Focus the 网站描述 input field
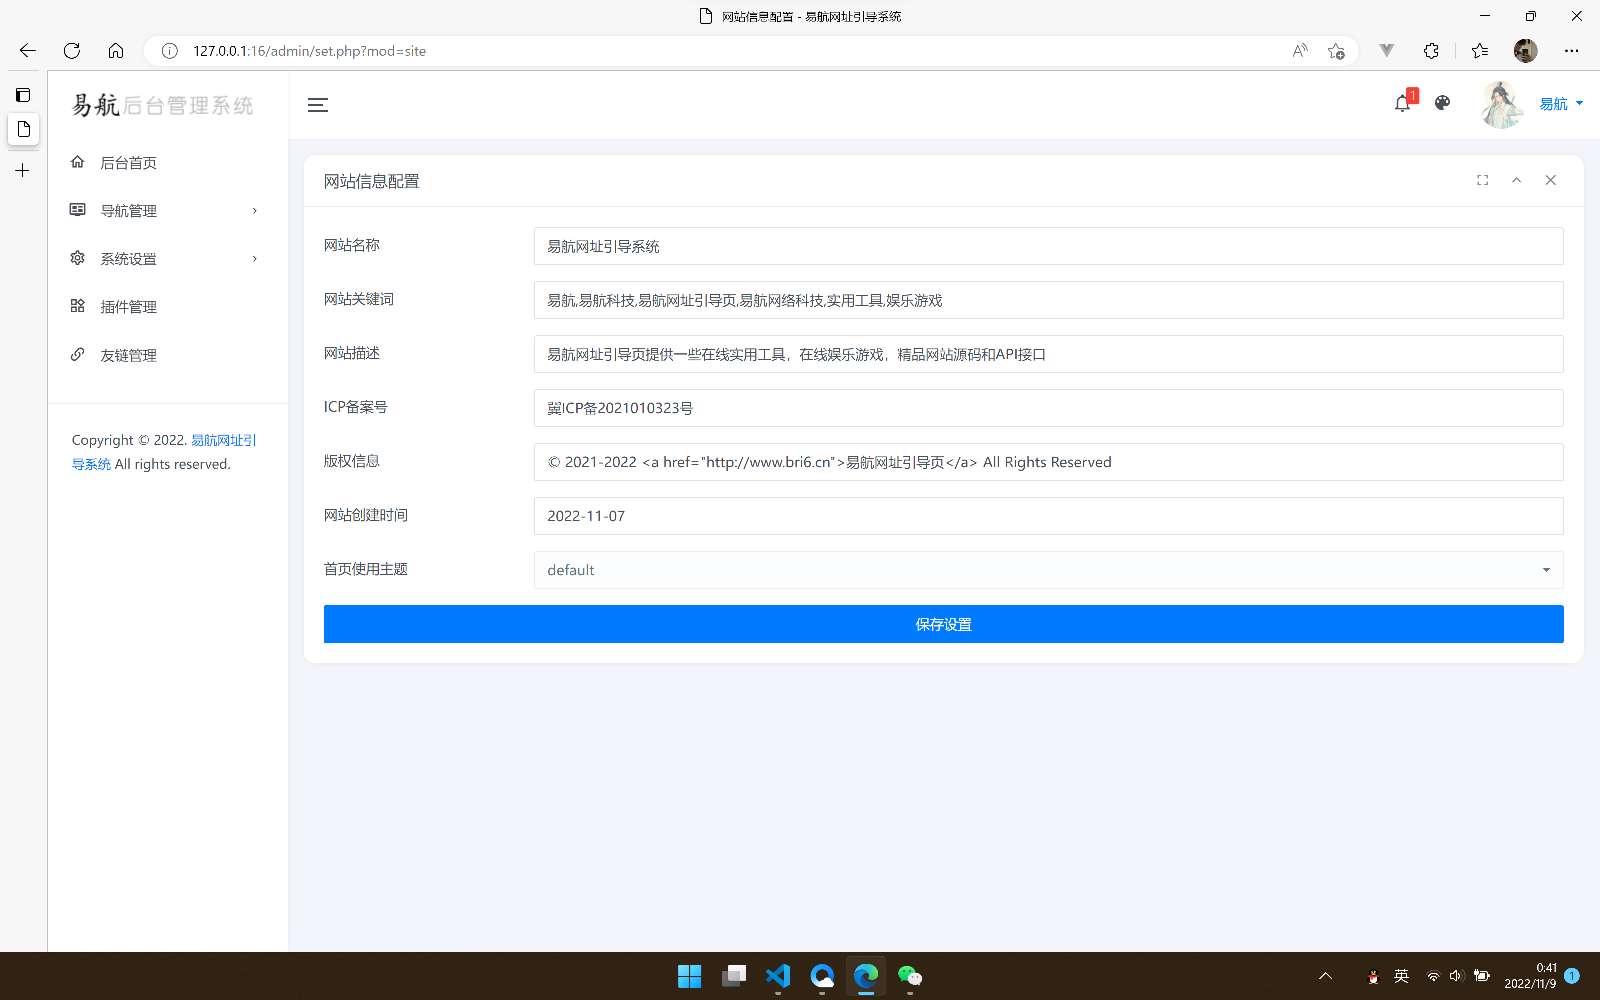Viewport: 1600px width, 1000px height. (x=1048, y=354)
